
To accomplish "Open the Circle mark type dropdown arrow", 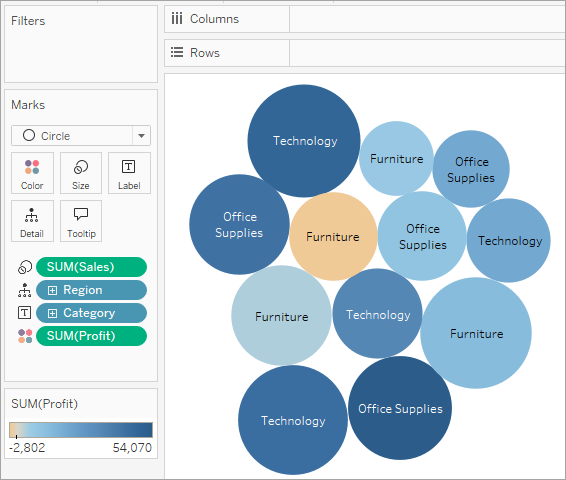I will click(x=142, y=136).
